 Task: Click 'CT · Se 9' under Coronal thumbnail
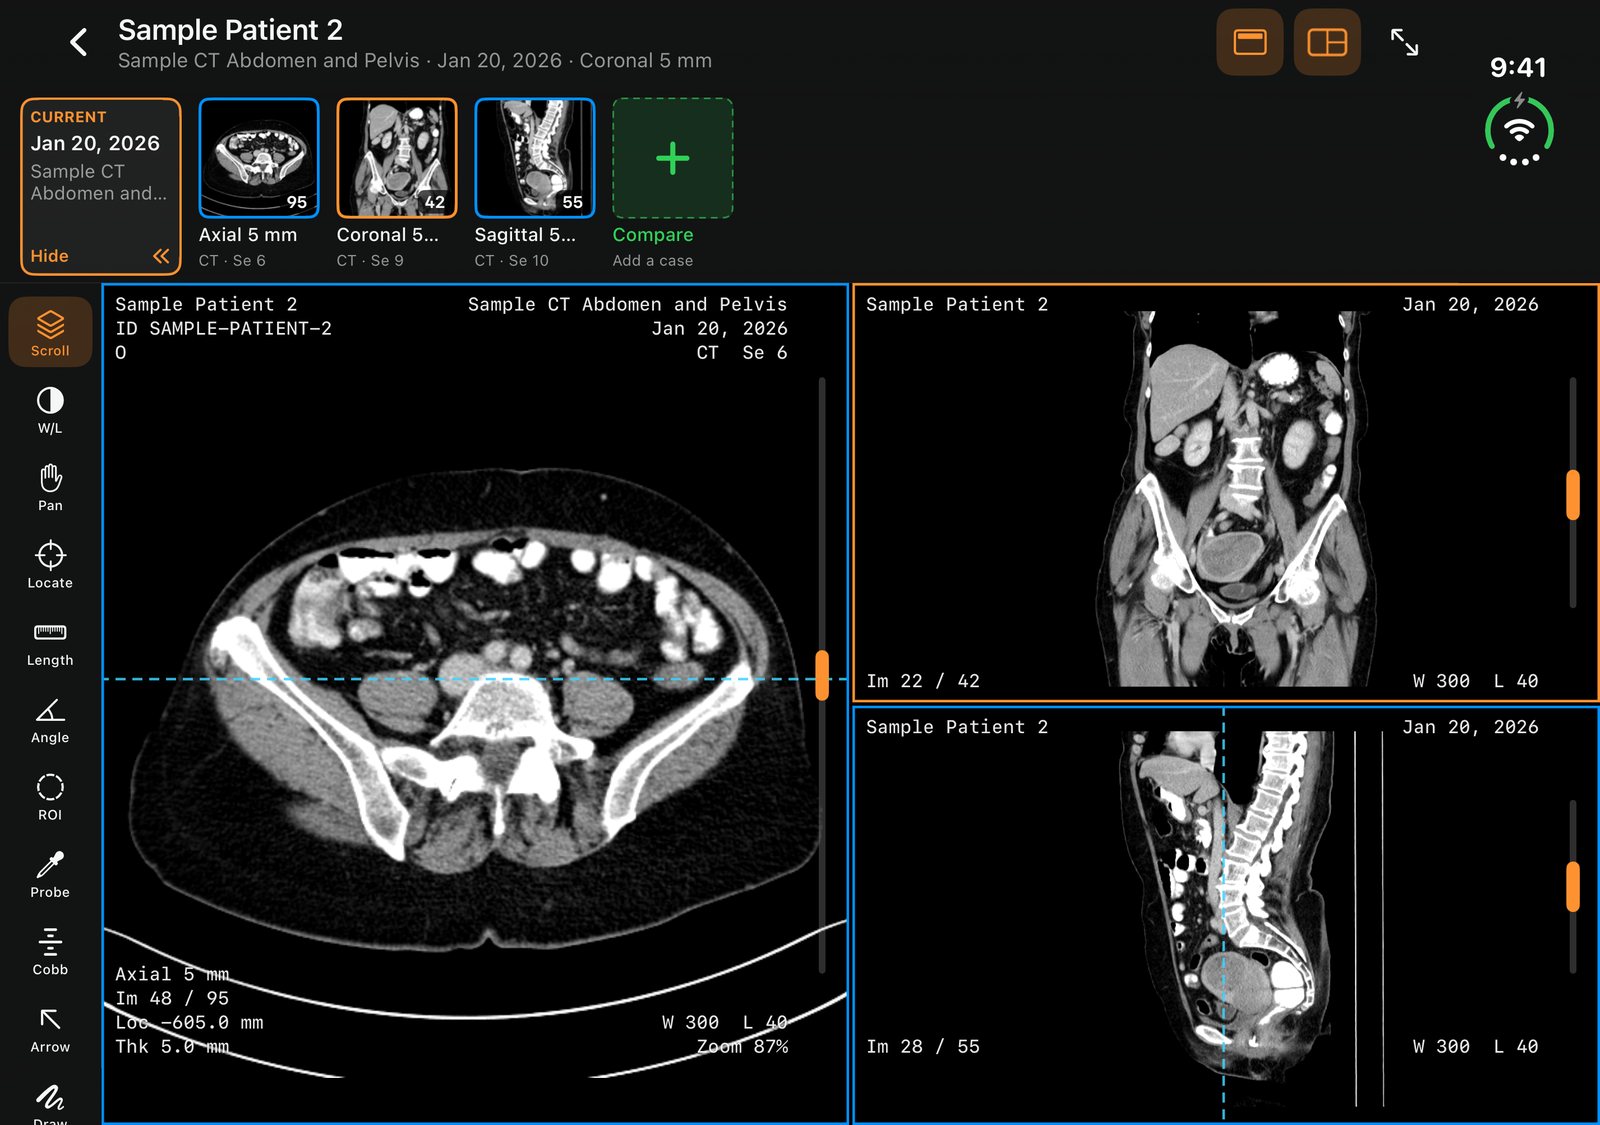(370, 261)
